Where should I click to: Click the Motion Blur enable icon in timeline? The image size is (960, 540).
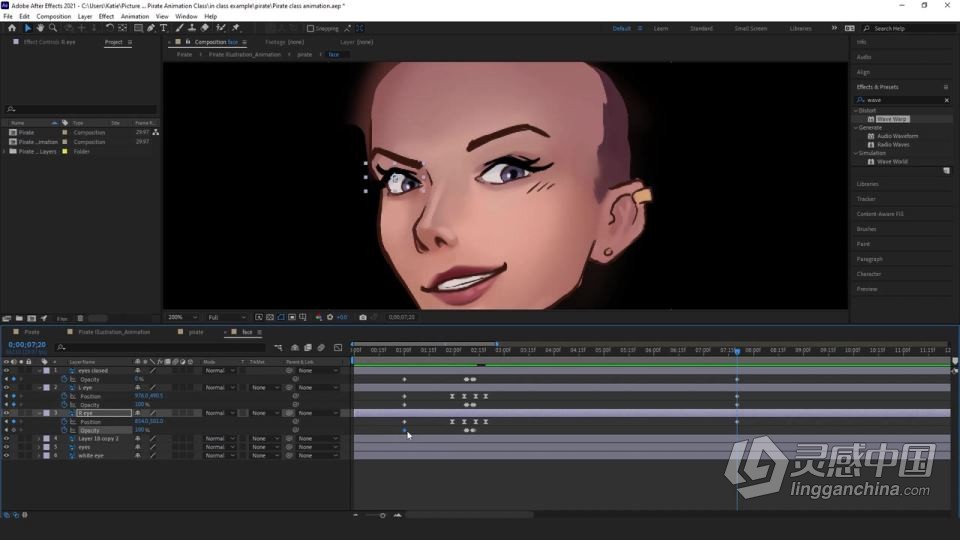click(x=321, y=348)
